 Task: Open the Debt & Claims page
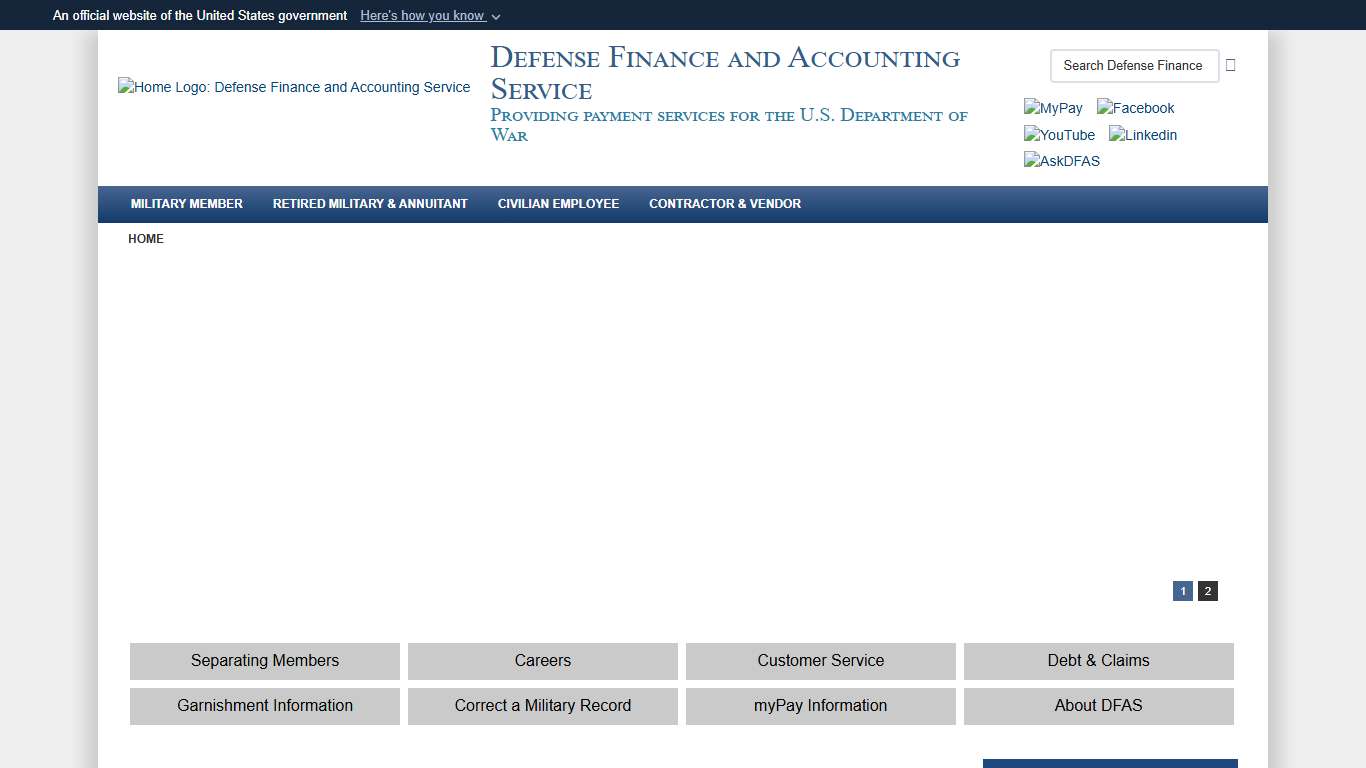click(1098, 661)
